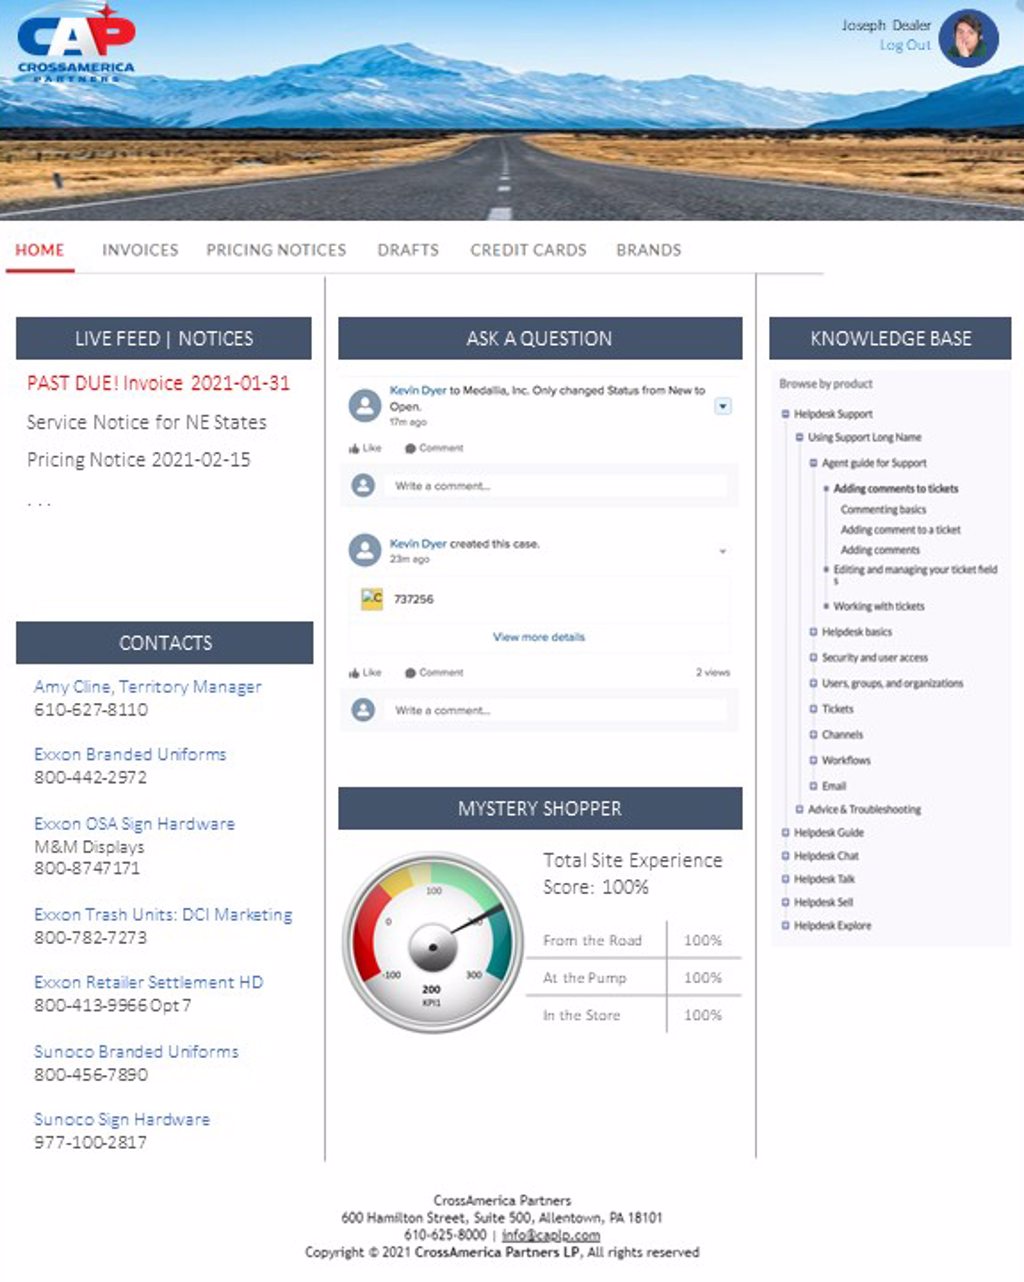
Task: Expand the Email tree node
Action: tap(814, 786)
